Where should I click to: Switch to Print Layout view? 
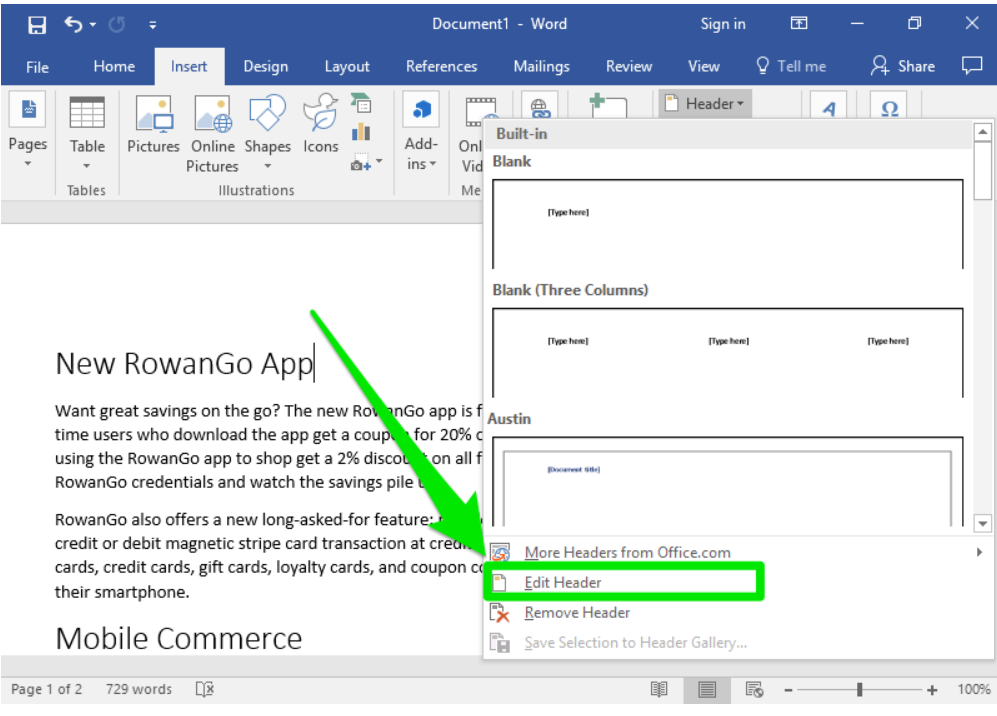707,689
